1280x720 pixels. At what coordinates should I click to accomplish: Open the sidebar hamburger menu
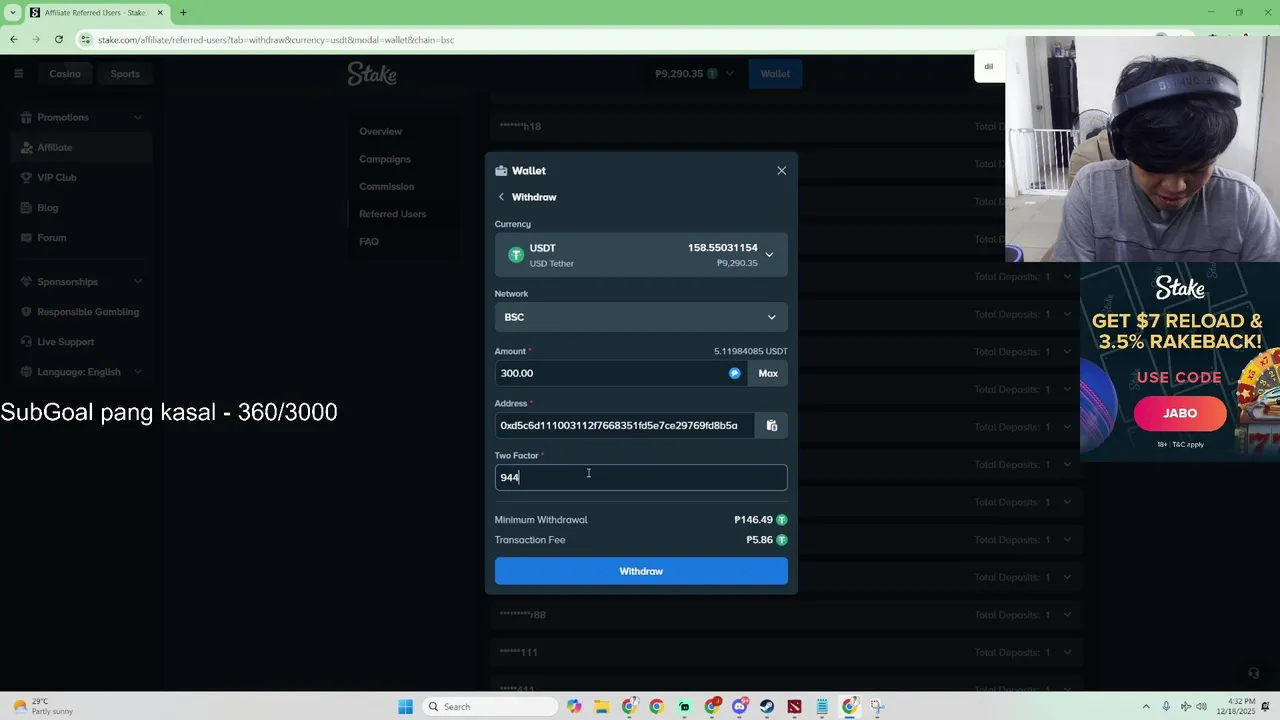18,73
